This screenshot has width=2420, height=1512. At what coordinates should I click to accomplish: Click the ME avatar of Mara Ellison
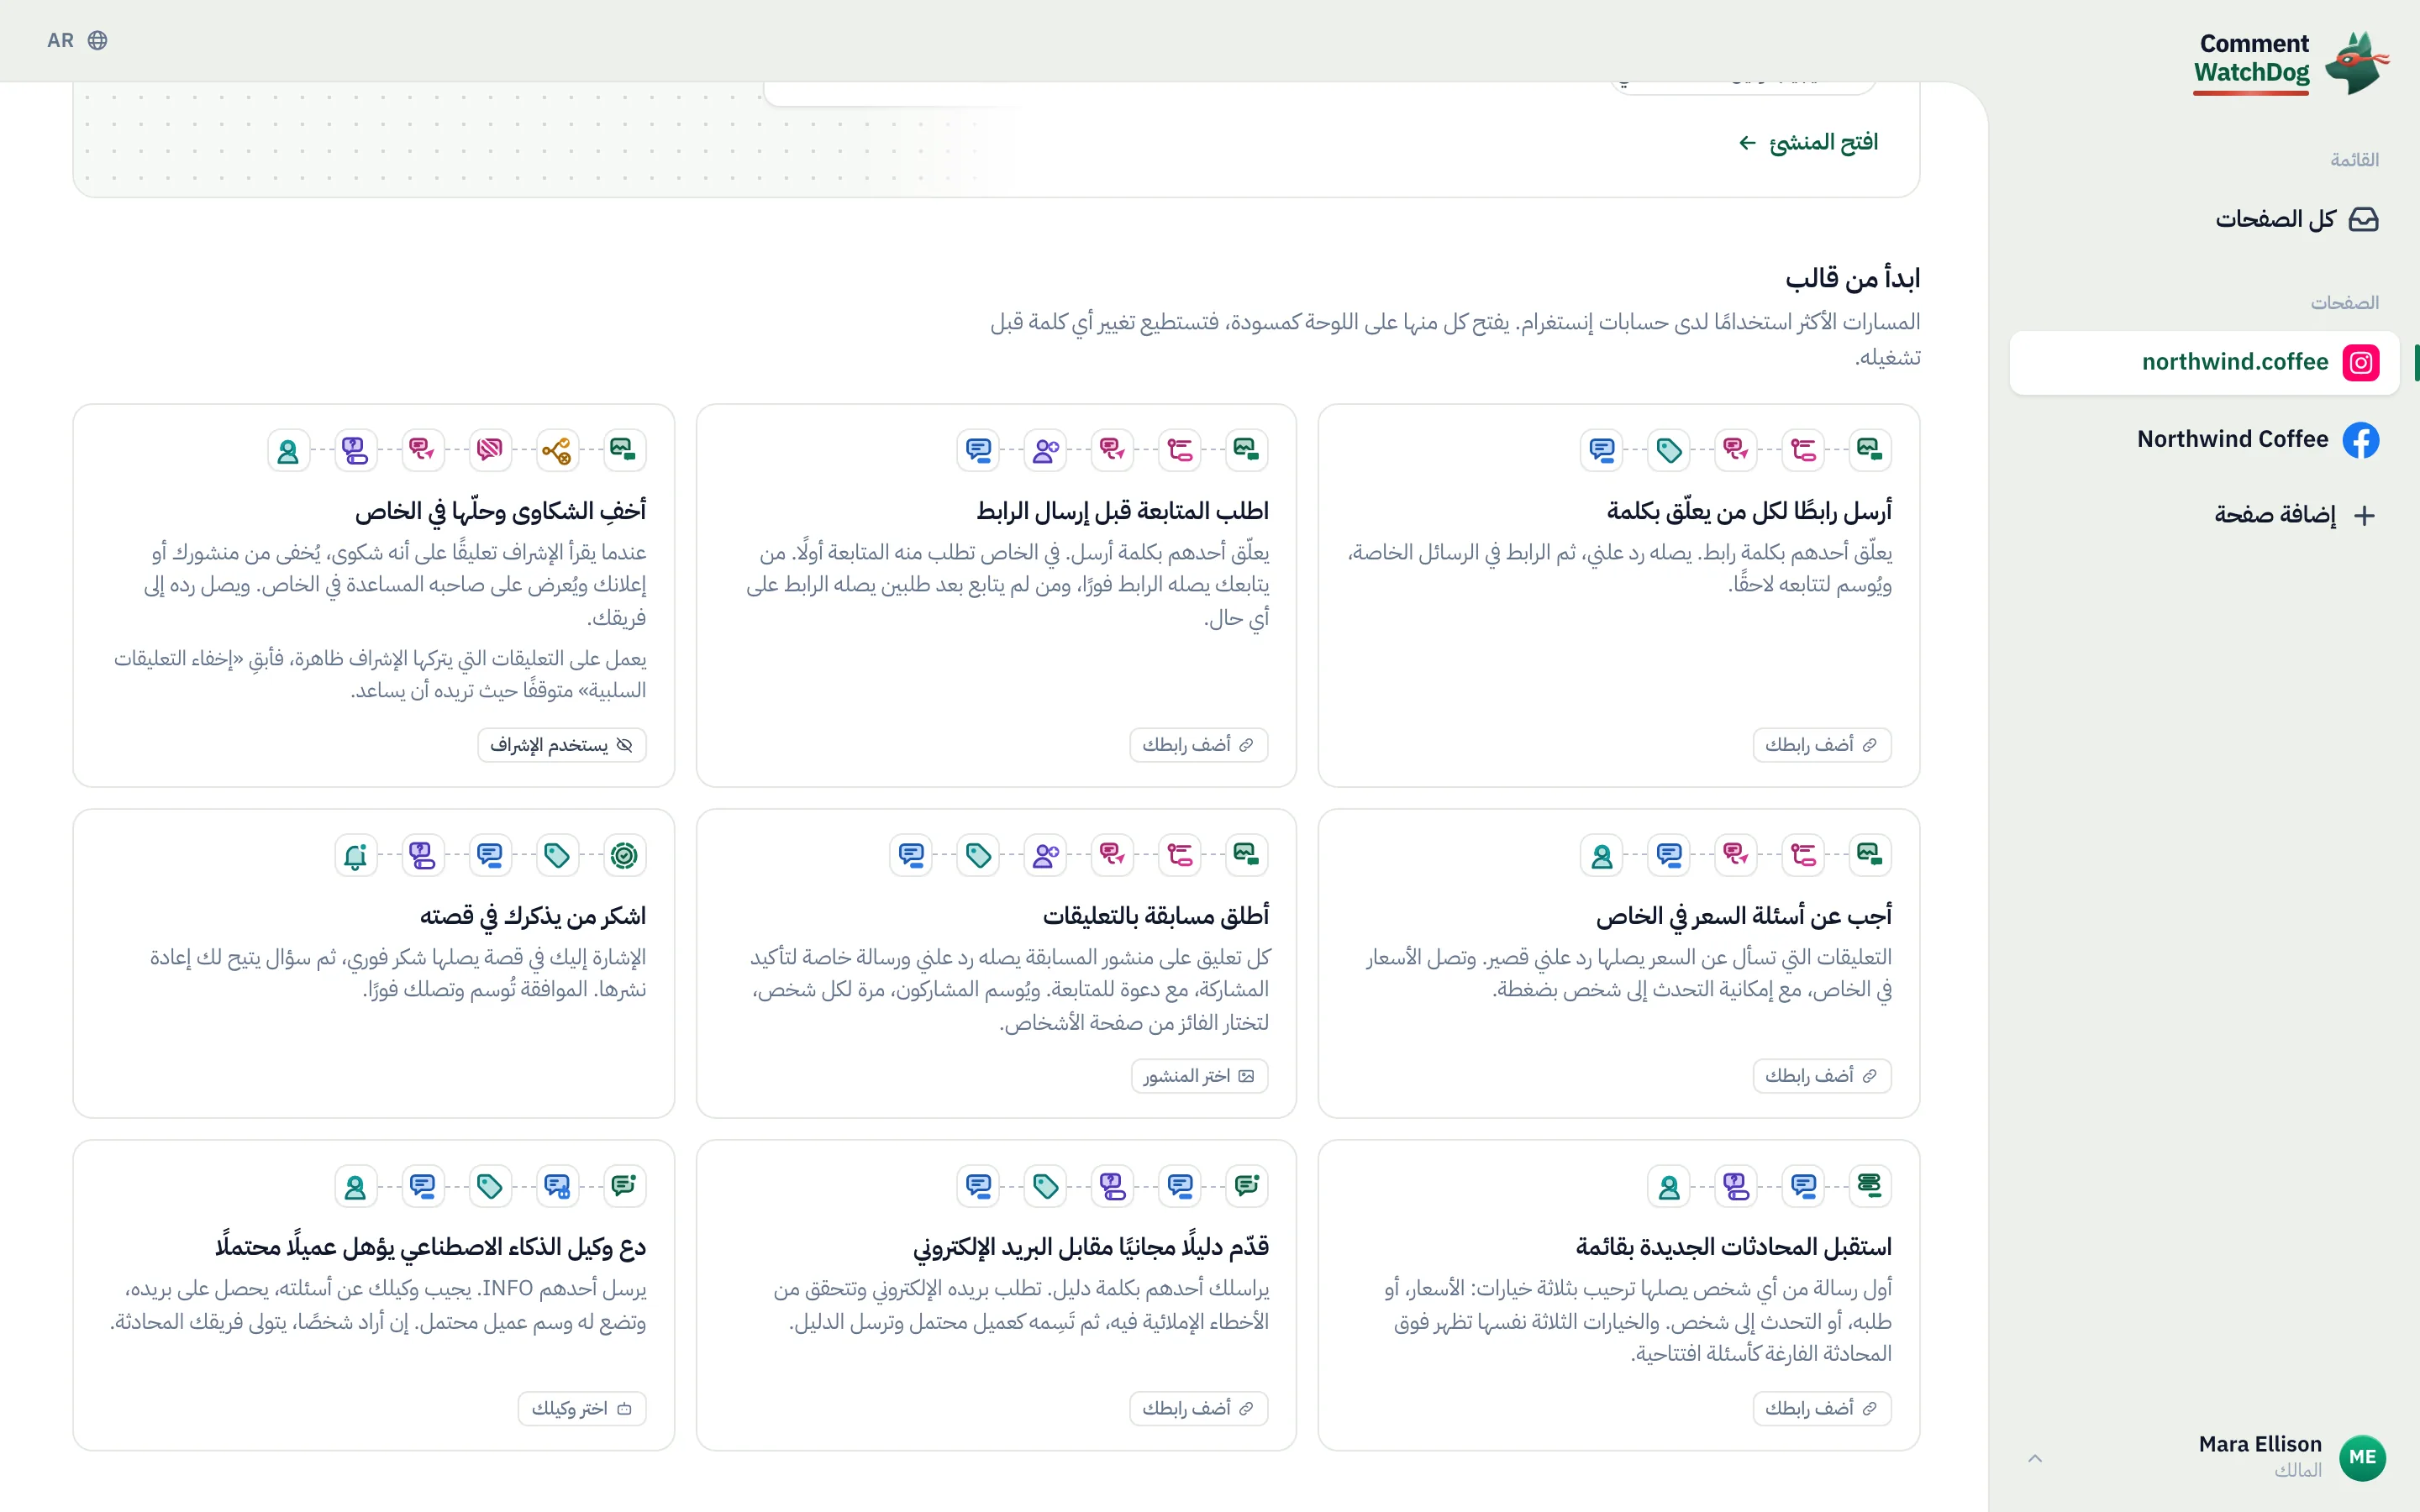point(2362,1457)
